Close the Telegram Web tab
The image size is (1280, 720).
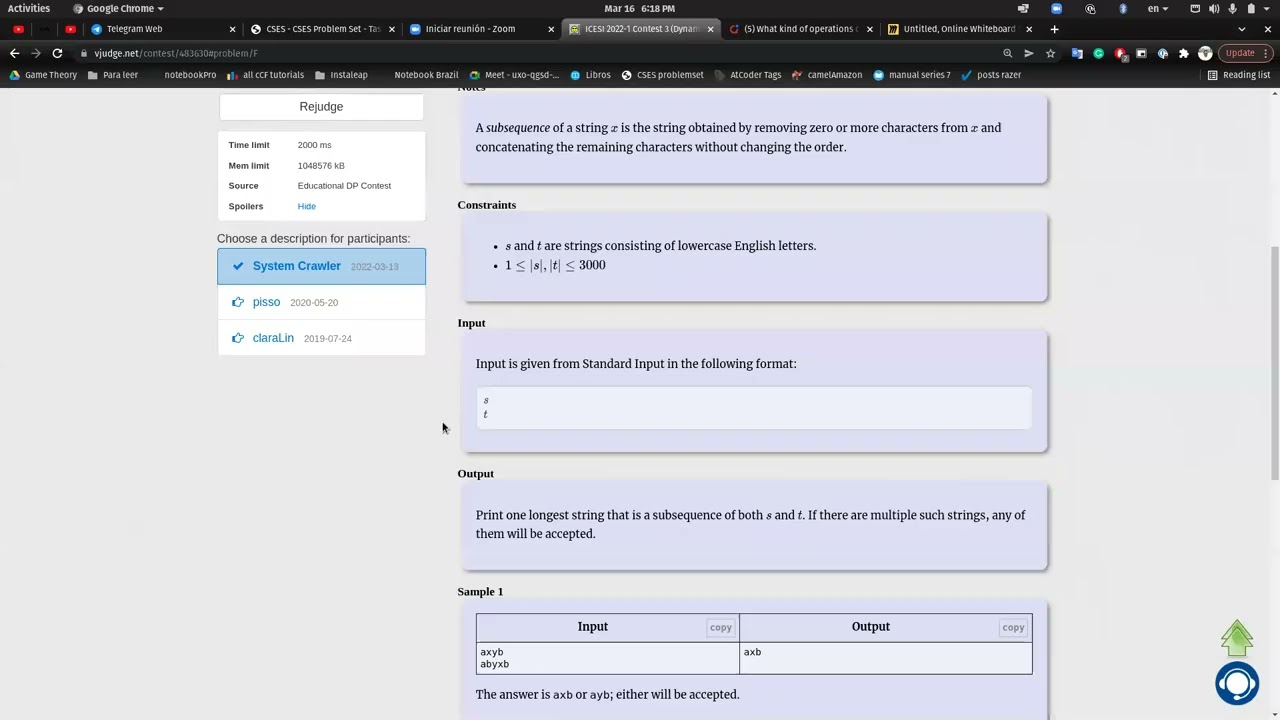pos(232,29)
